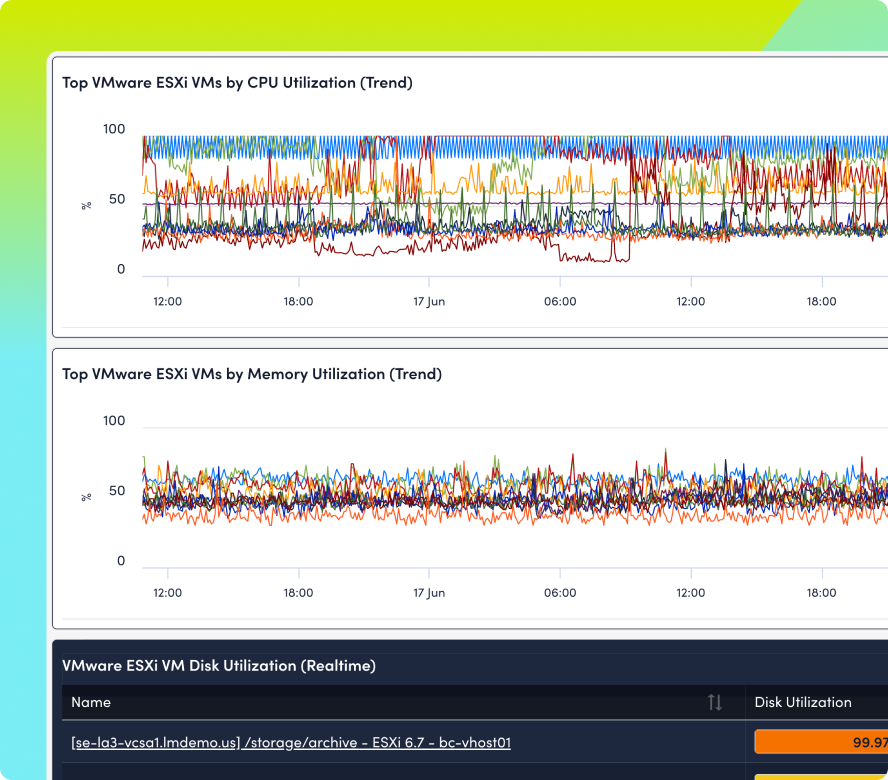The image size is (888, 780).
Task: Click the % axis label on CPU chart
Action: (87, 205)
